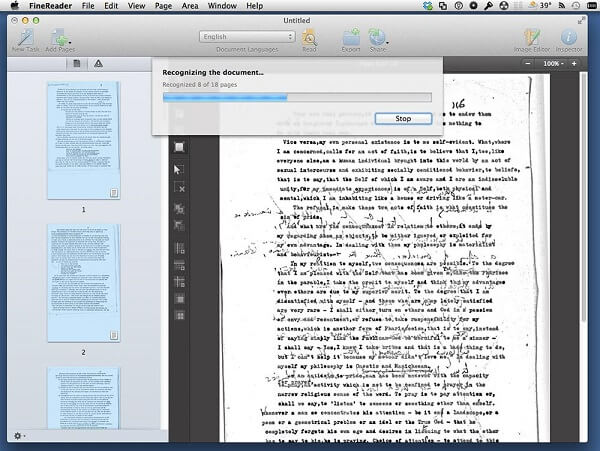Open the gear actions menu

click(x=18, y=436)
